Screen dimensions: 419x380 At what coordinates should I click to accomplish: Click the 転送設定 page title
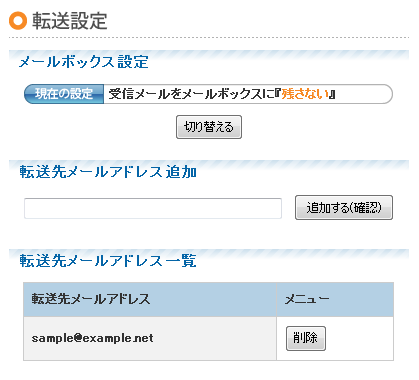(x=70, y=21)
